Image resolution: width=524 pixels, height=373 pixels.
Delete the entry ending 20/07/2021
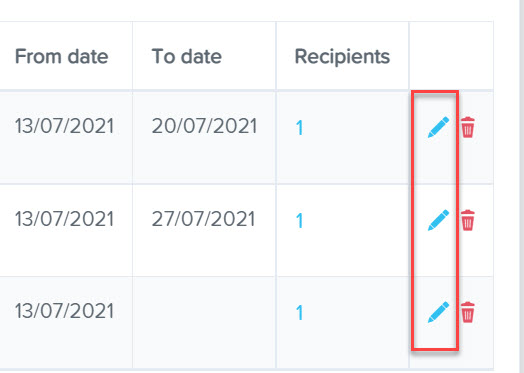click(468, 127)
